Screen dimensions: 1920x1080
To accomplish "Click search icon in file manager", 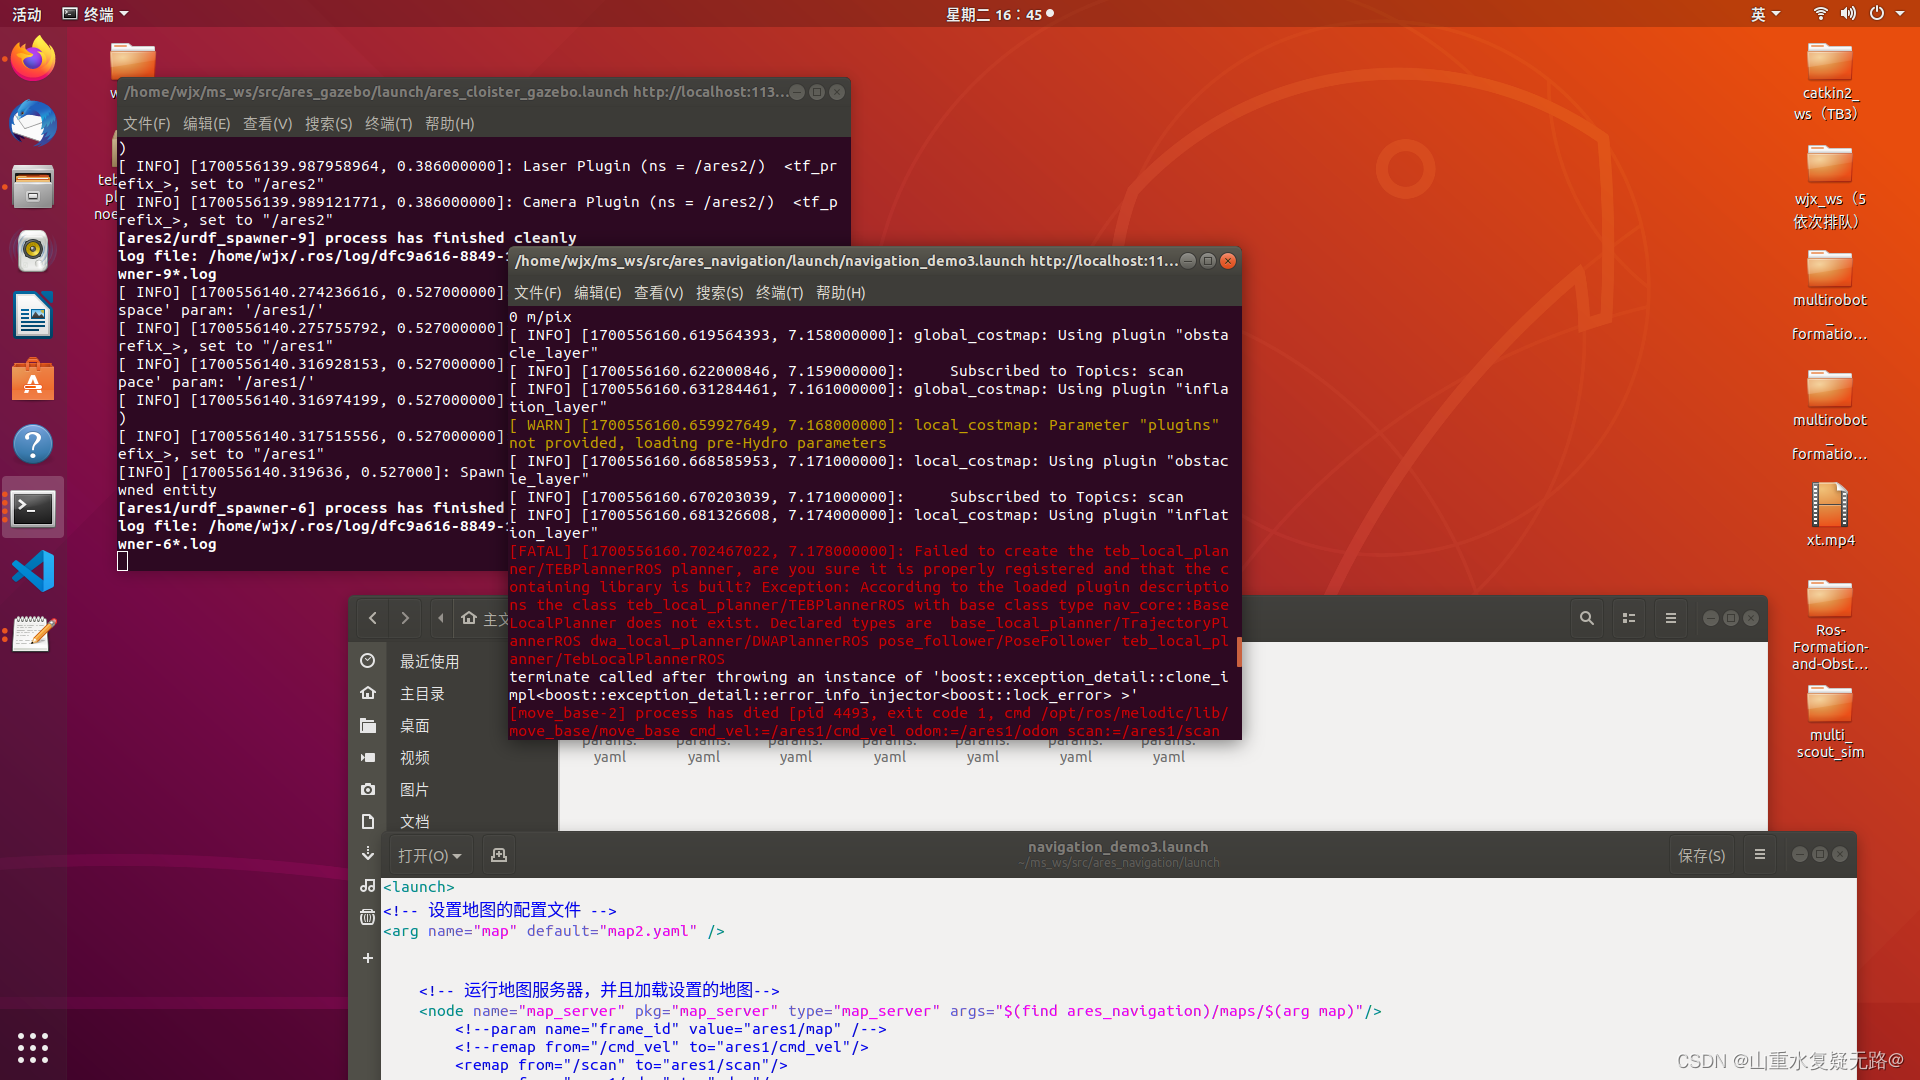I will (1586, 618).
